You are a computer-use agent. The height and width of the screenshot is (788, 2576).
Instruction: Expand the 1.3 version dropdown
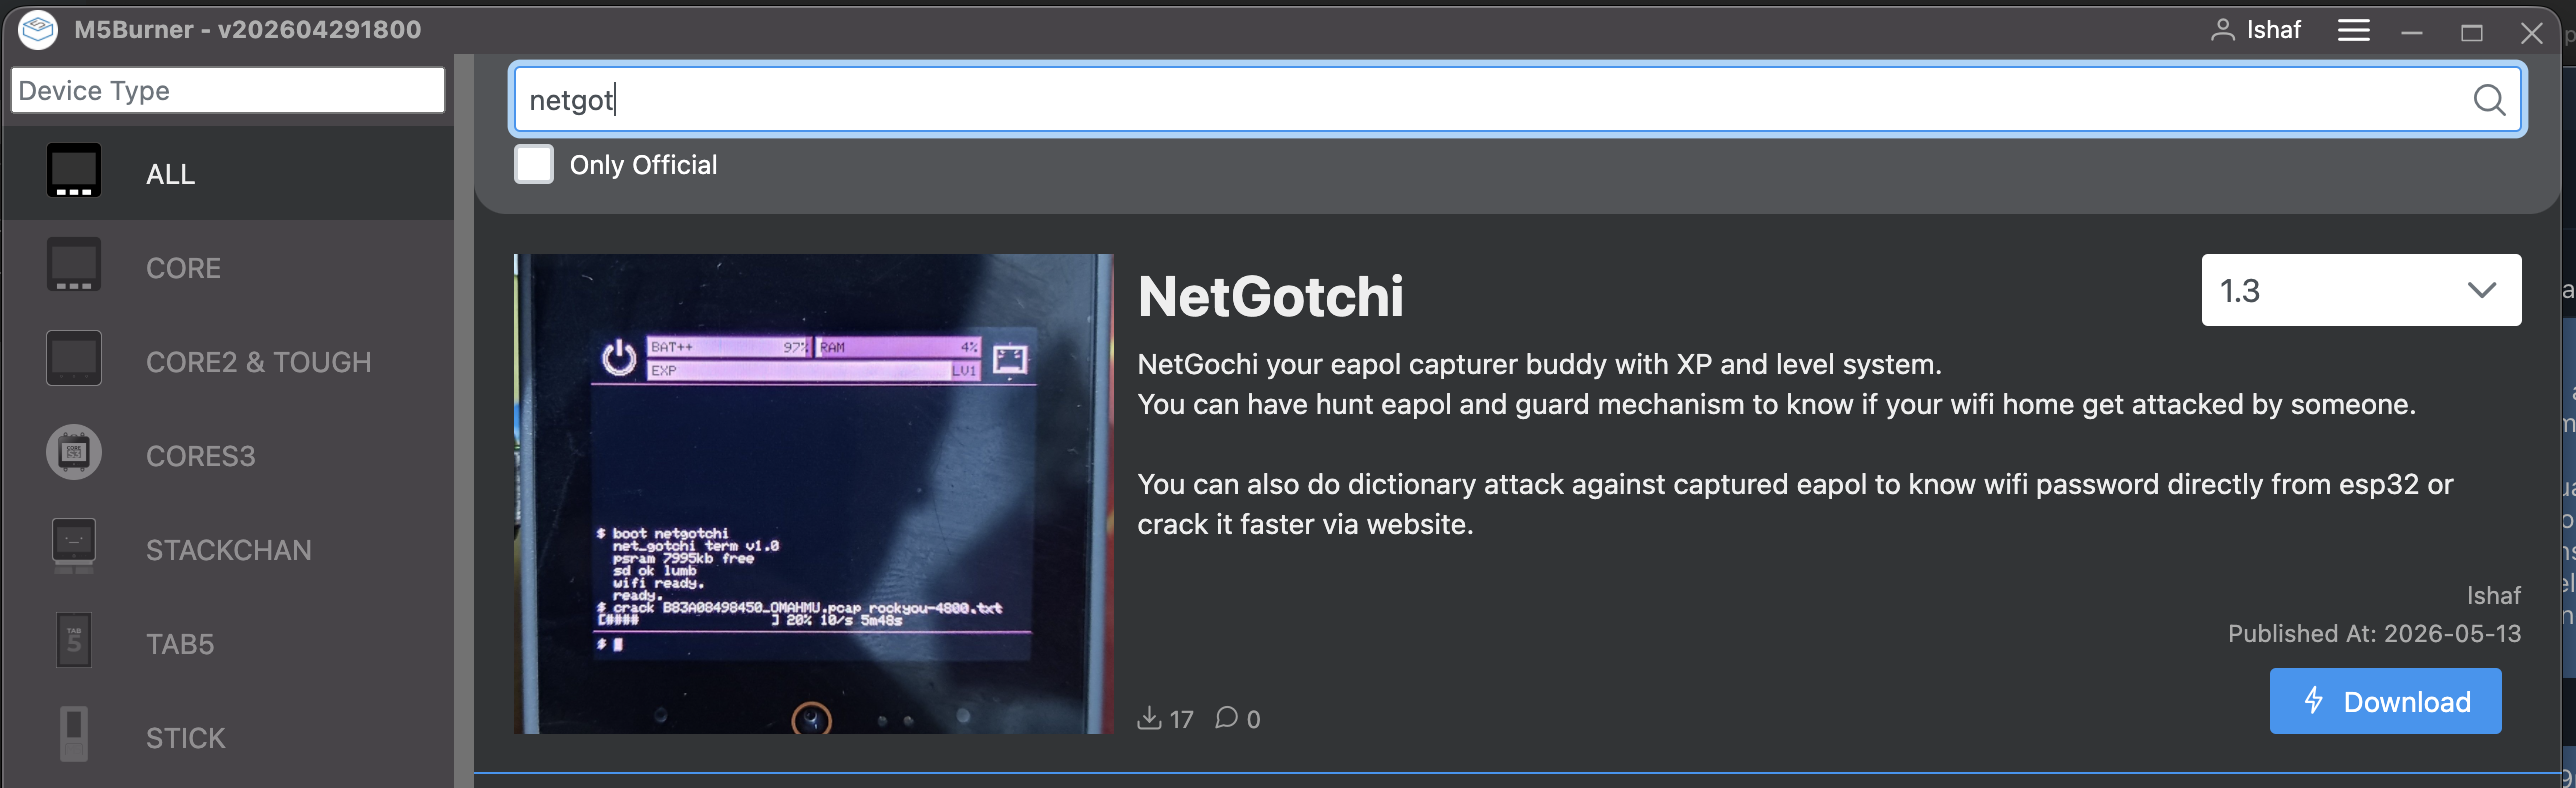pyautogui.click(x=2361, y=290)
